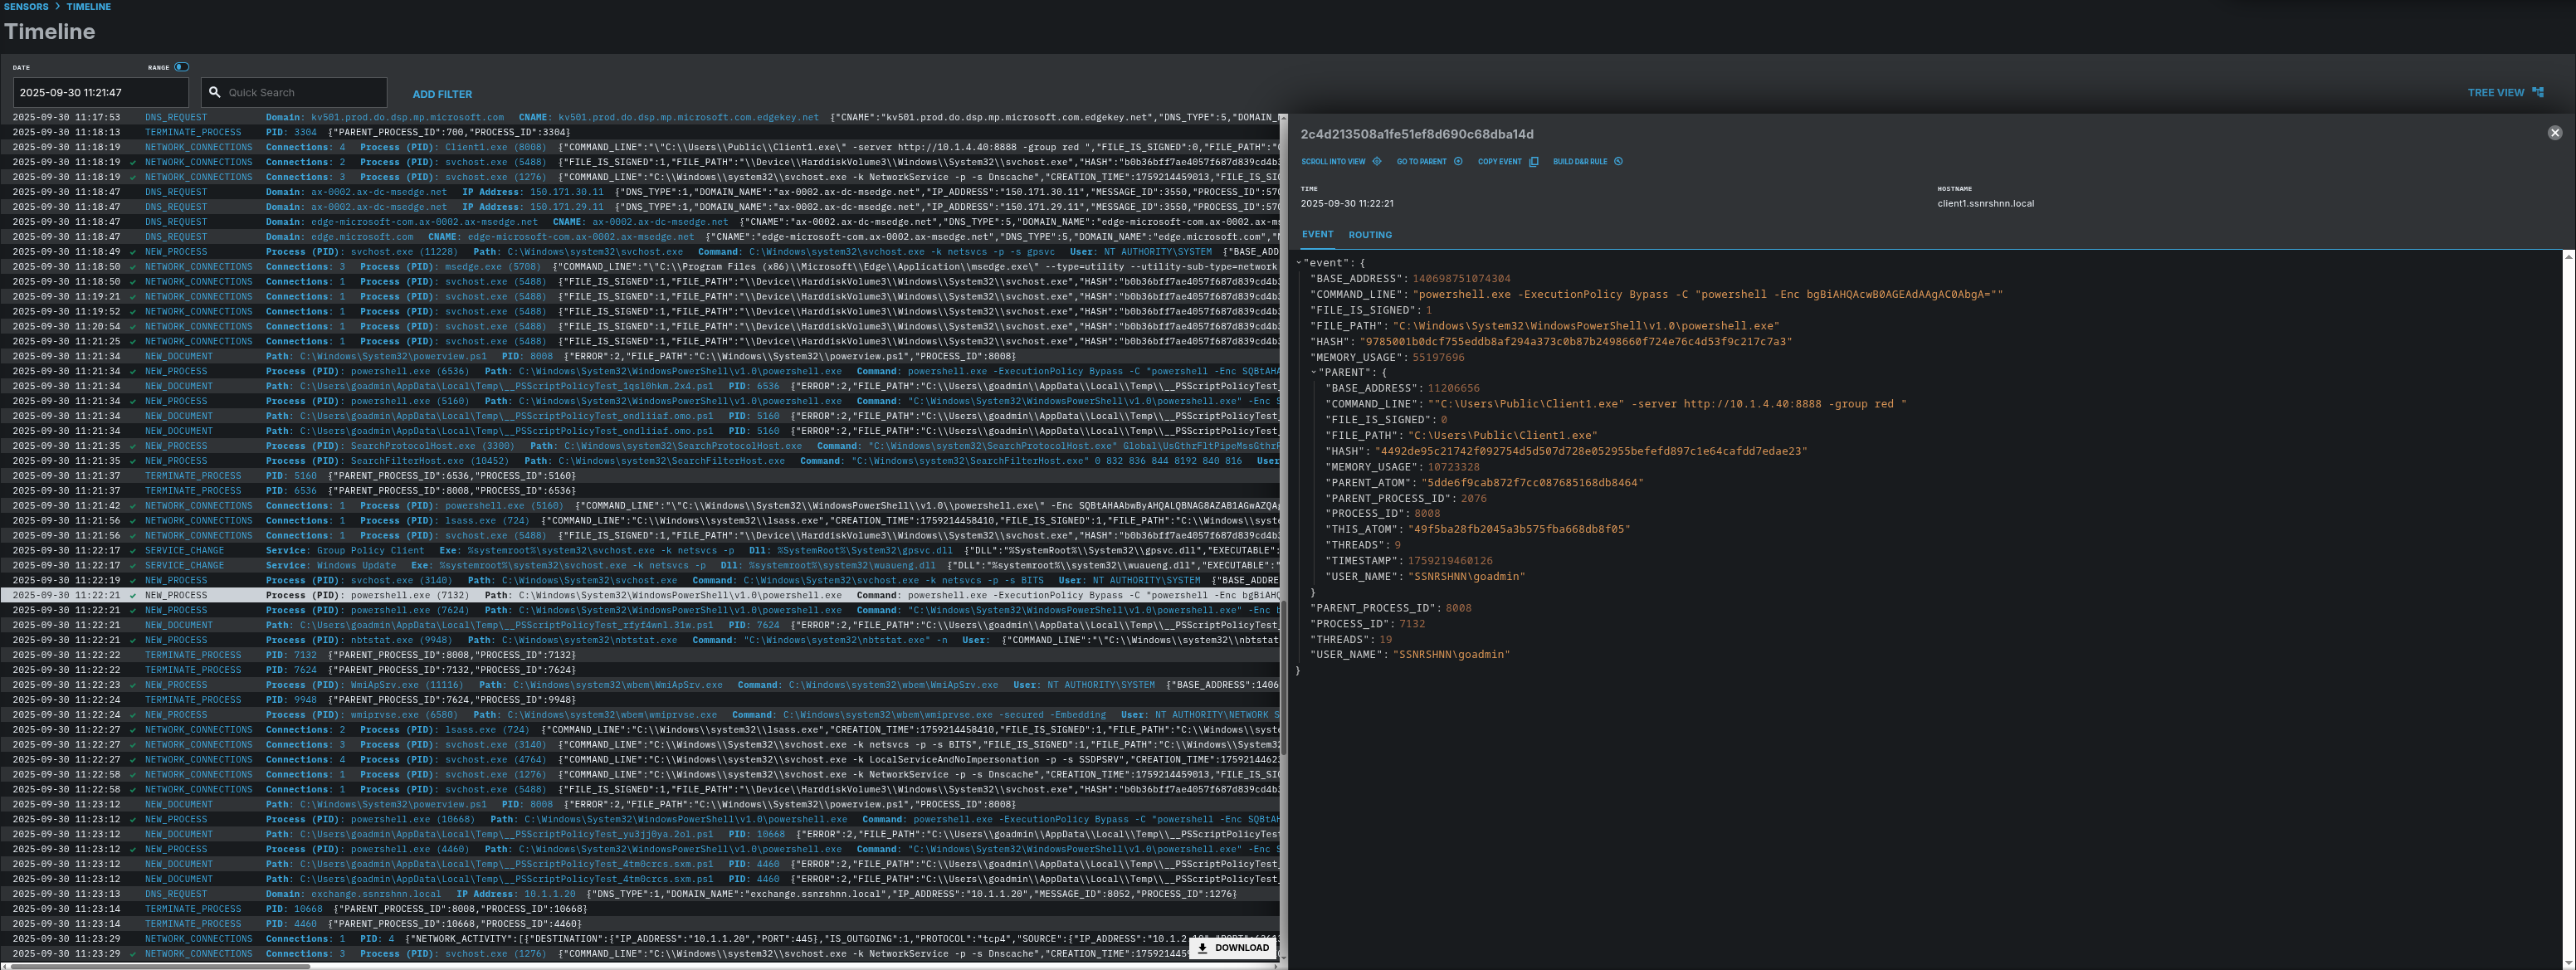Collapse the "PARENT" JSON node
2576x970 pixels.
point(1314,372)
